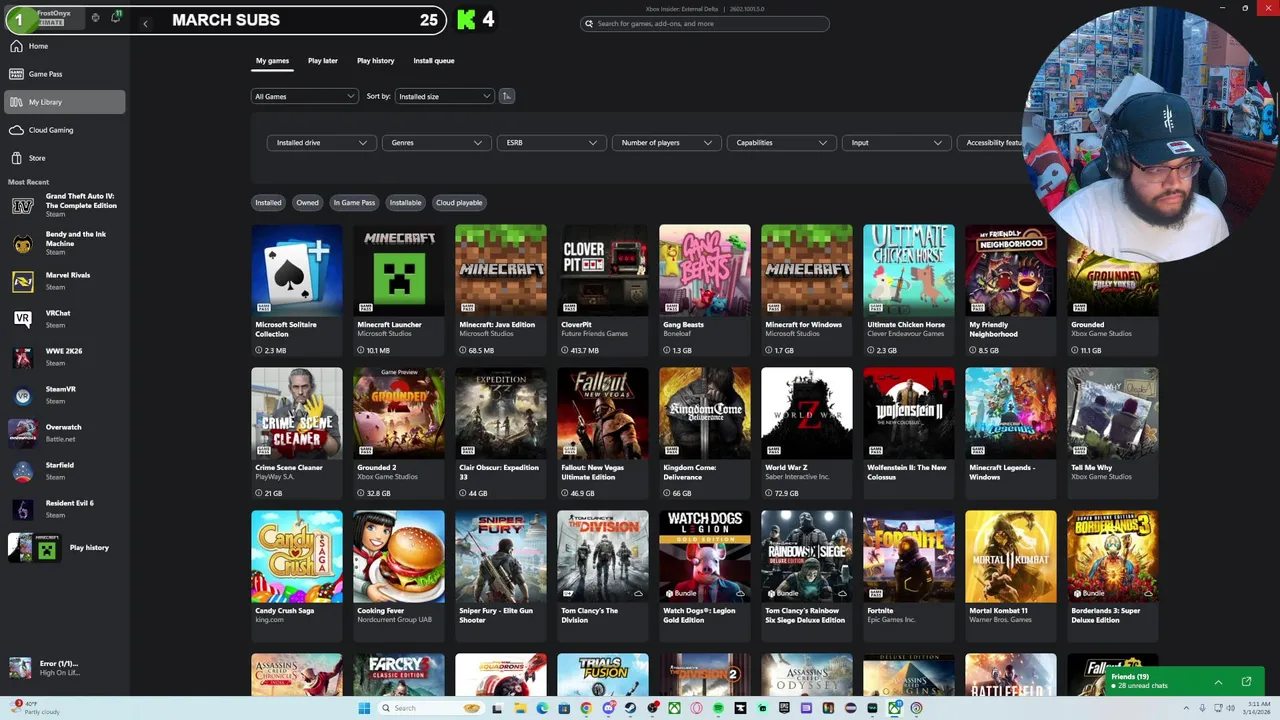Expand the Input filter dropdown
1280x720 pixels.
coord(897,143)
